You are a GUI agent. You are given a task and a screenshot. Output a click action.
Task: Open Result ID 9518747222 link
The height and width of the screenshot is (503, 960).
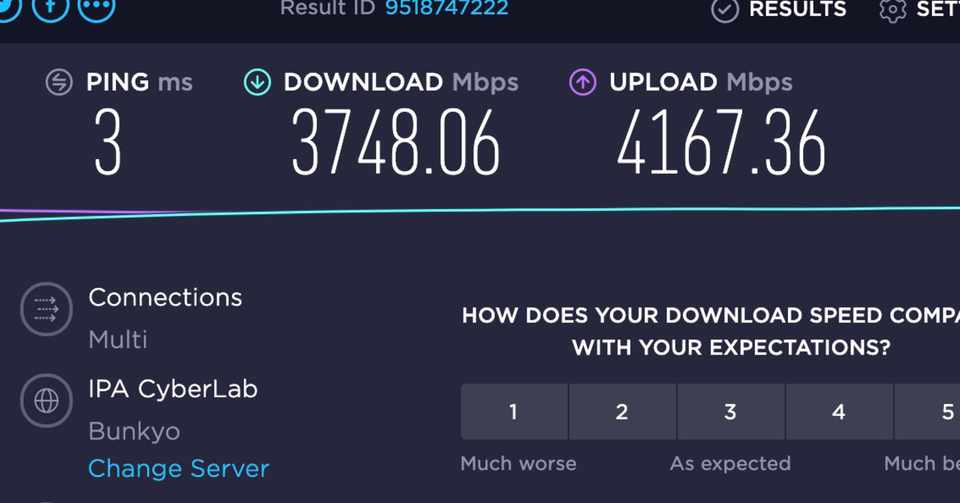(x=447, y=8)
